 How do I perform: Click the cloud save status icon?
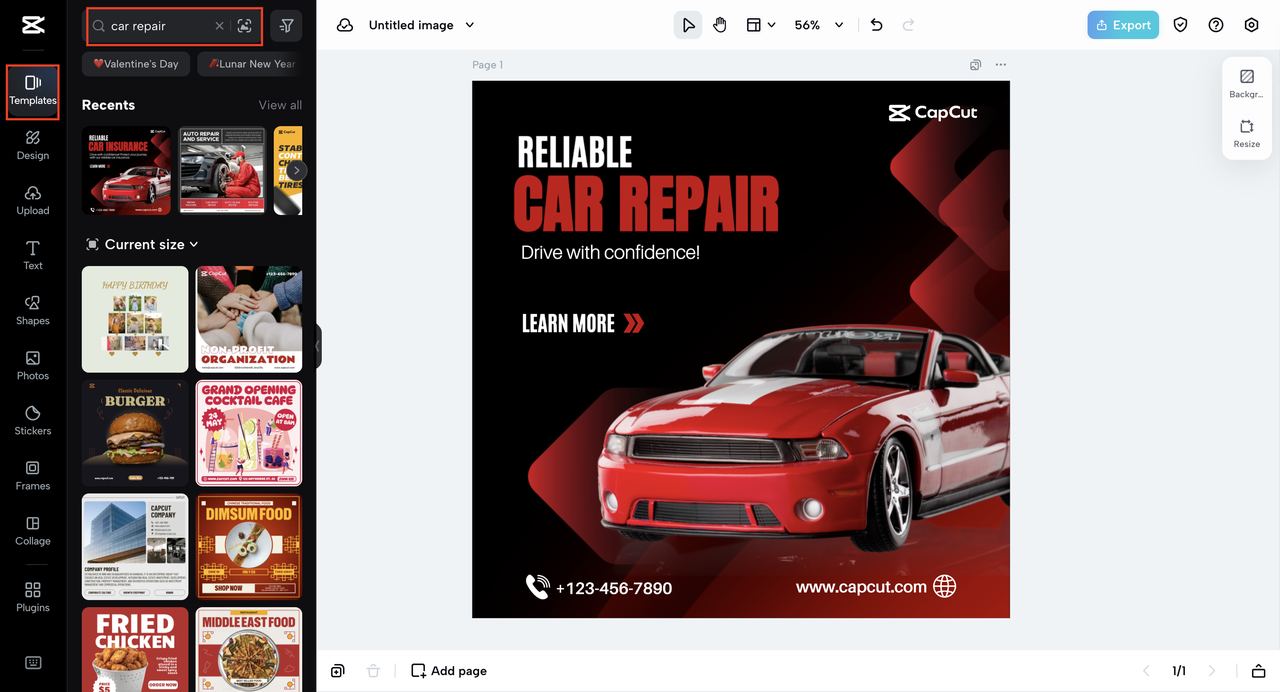(345, 25)
